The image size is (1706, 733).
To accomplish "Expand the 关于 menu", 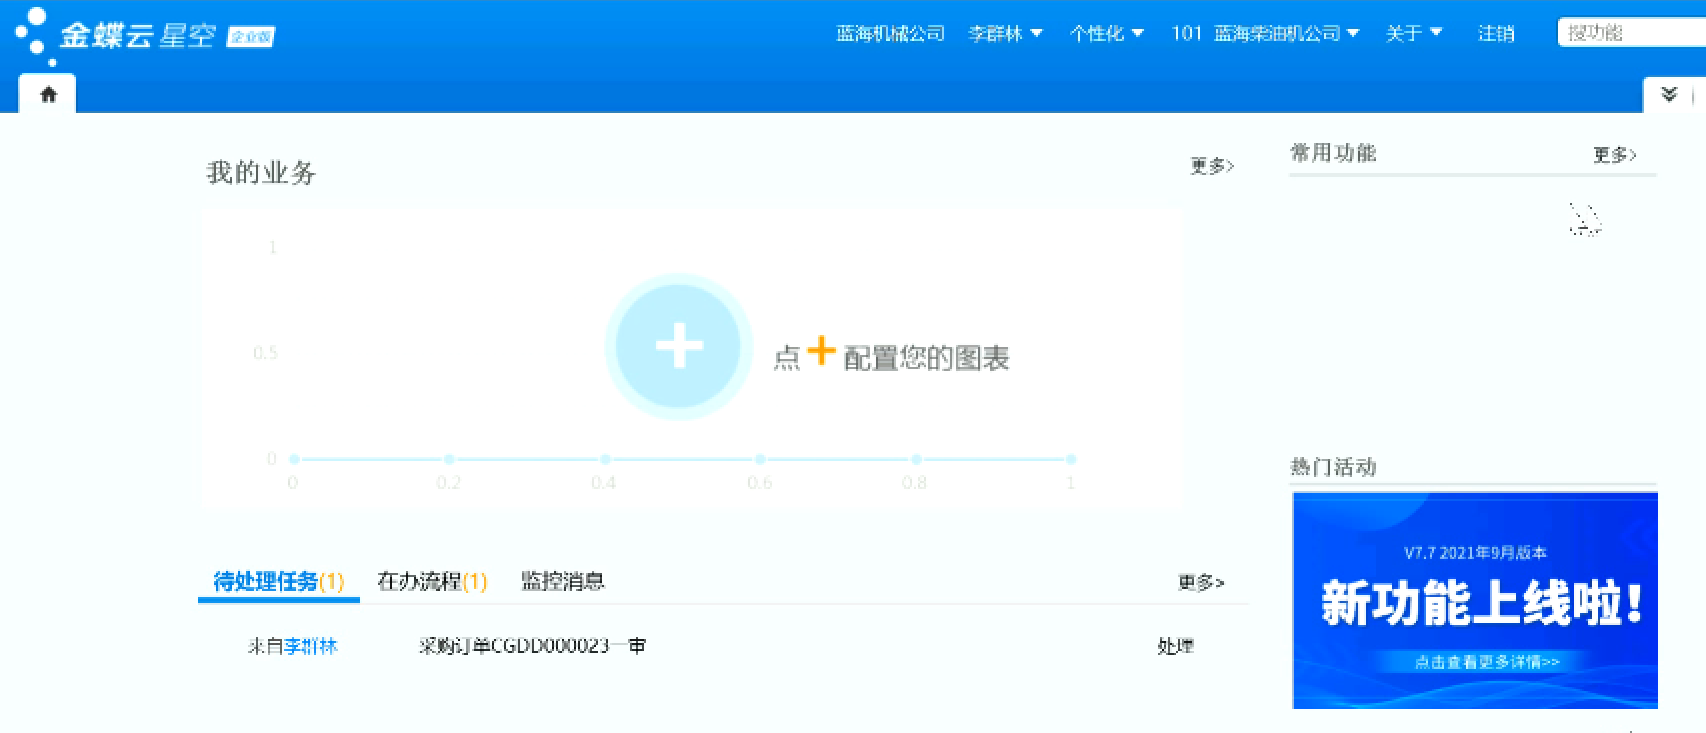I will (1413, 34).
